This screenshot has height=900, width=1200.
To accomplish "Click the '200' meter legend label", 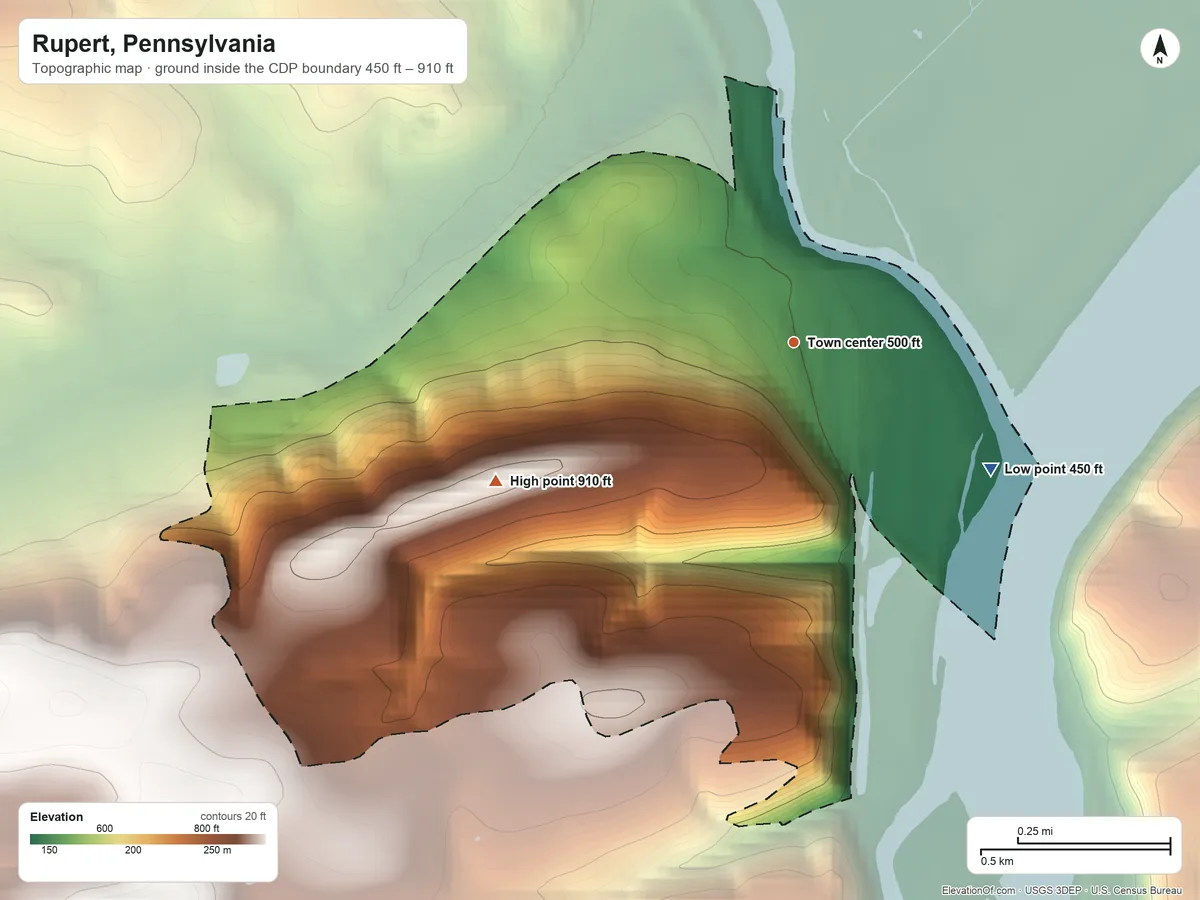I will [x=133, y=851].
